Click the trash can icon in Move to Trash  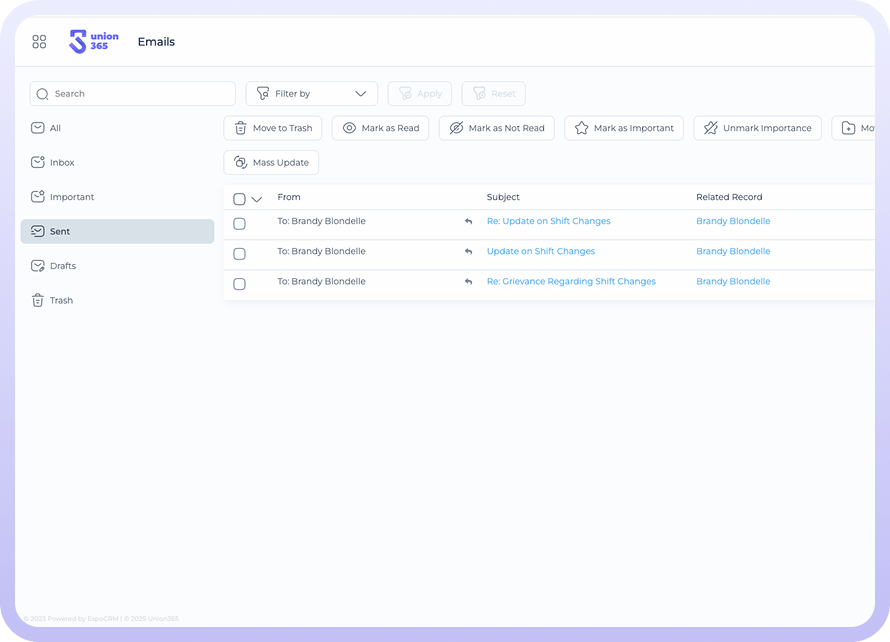pos(241,128)
